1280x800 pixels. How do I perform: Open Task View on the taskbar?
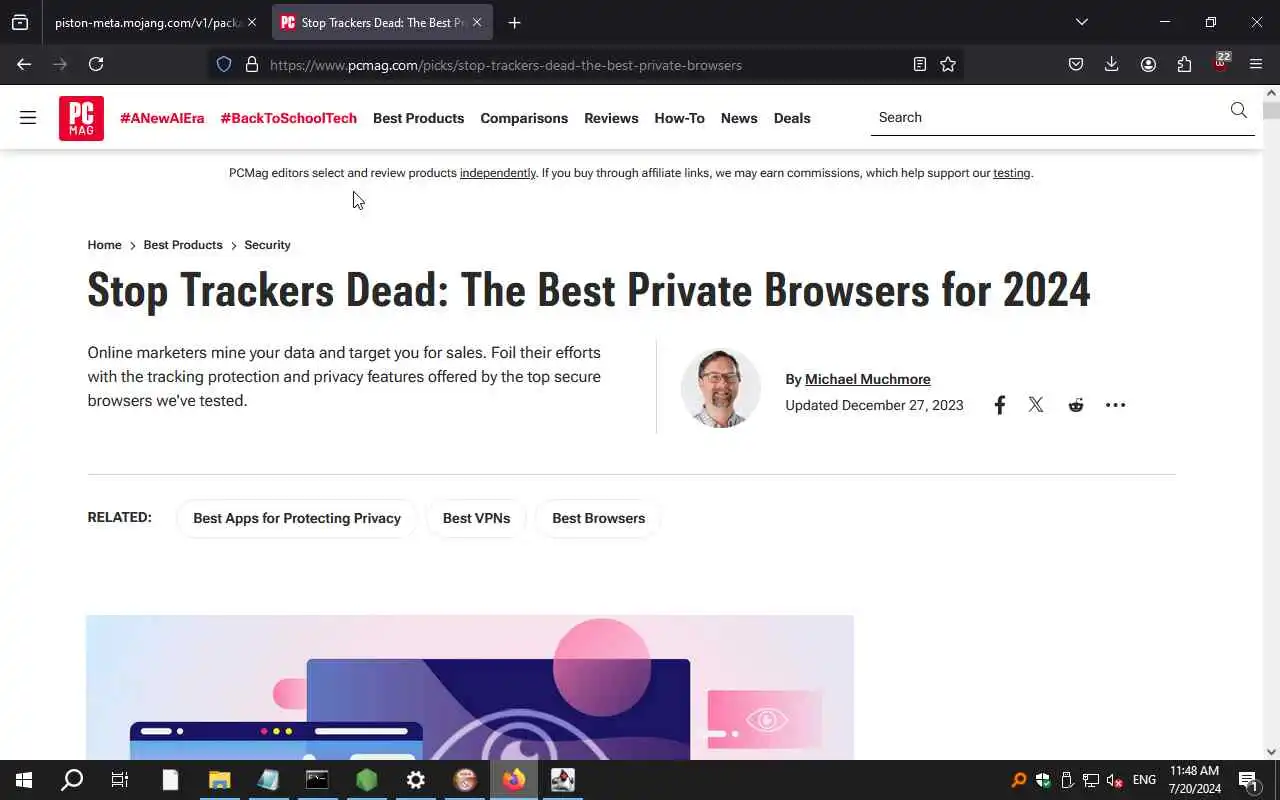120,780
